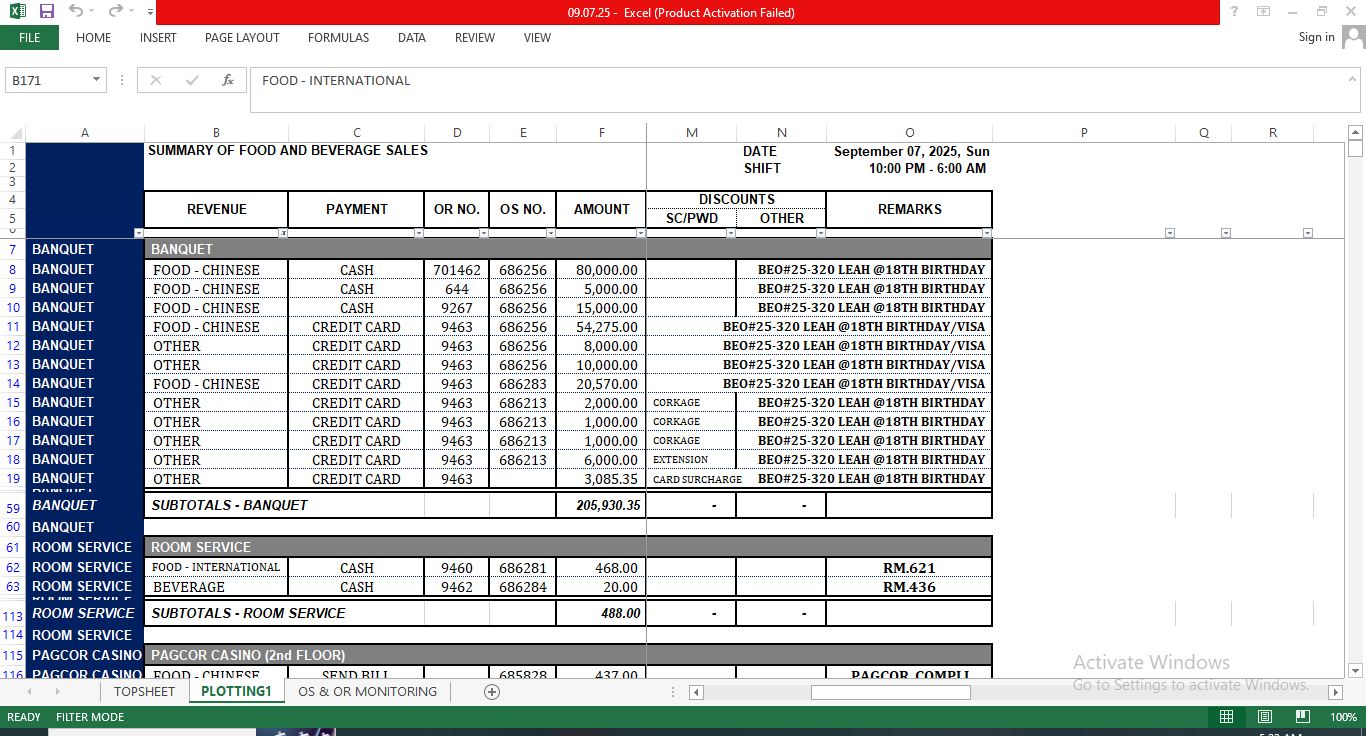Viewport: 1366px width, 736px height.
Task: Select the EXTENSION discount cell
Action: [x=691, y=460]
